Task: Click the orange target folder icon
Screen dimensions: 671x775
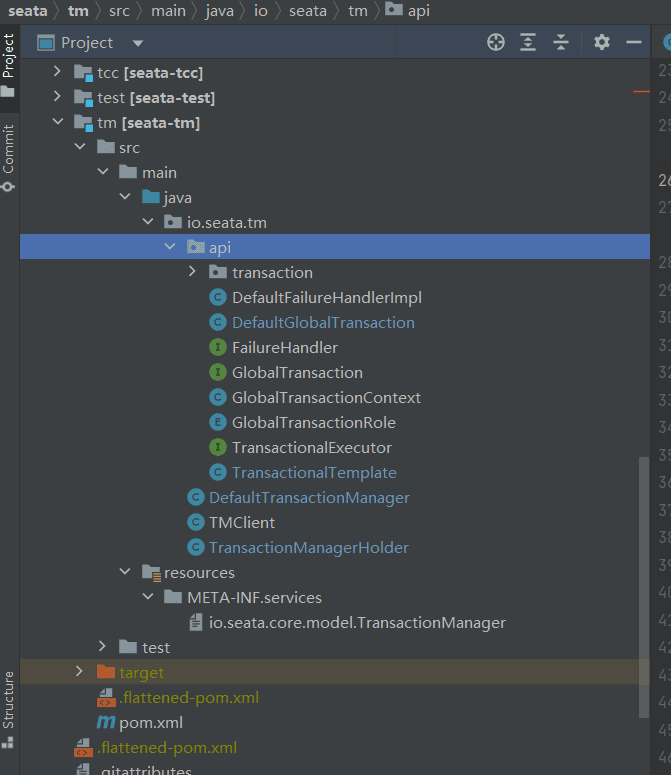Action: click(x=106, y=672)
